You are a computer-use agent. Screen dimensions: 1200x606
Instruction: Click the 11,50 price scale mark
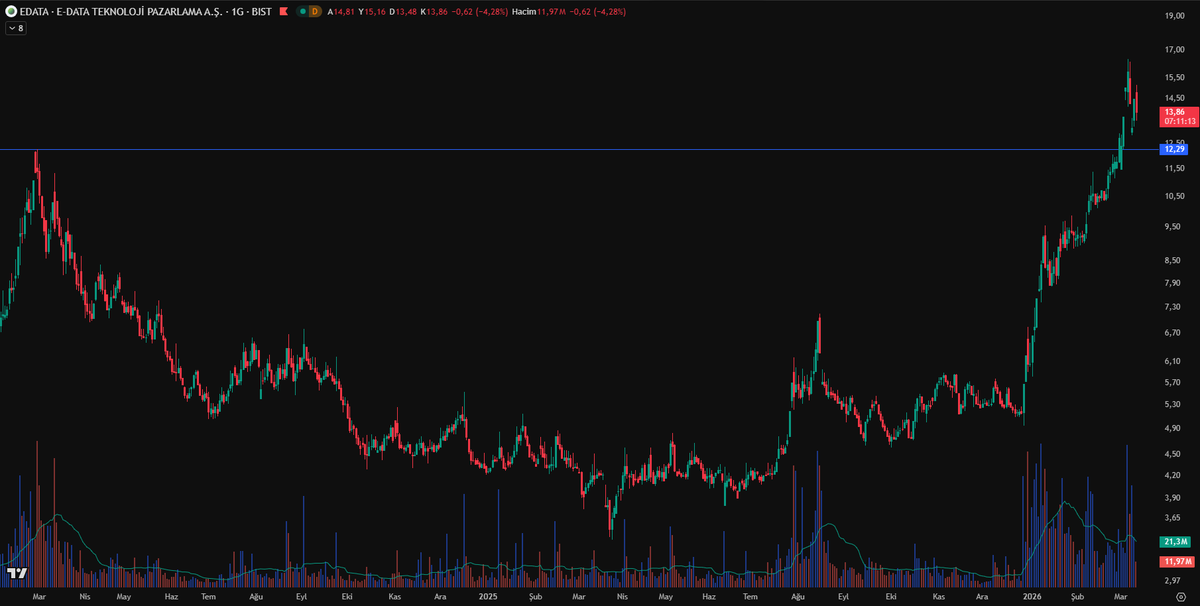click(1174, 168)
